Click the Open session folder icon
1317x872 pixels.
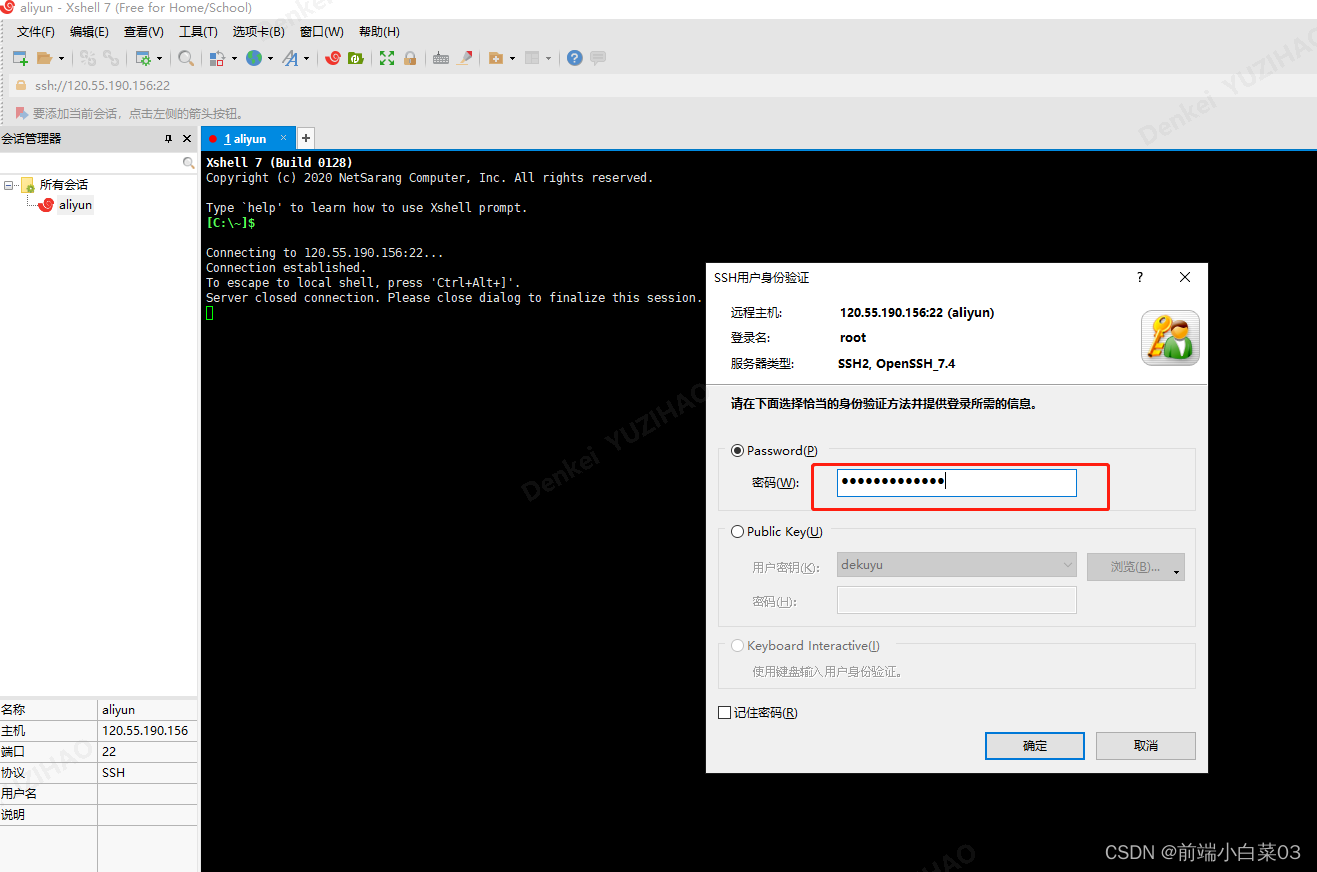pos(44,58)
